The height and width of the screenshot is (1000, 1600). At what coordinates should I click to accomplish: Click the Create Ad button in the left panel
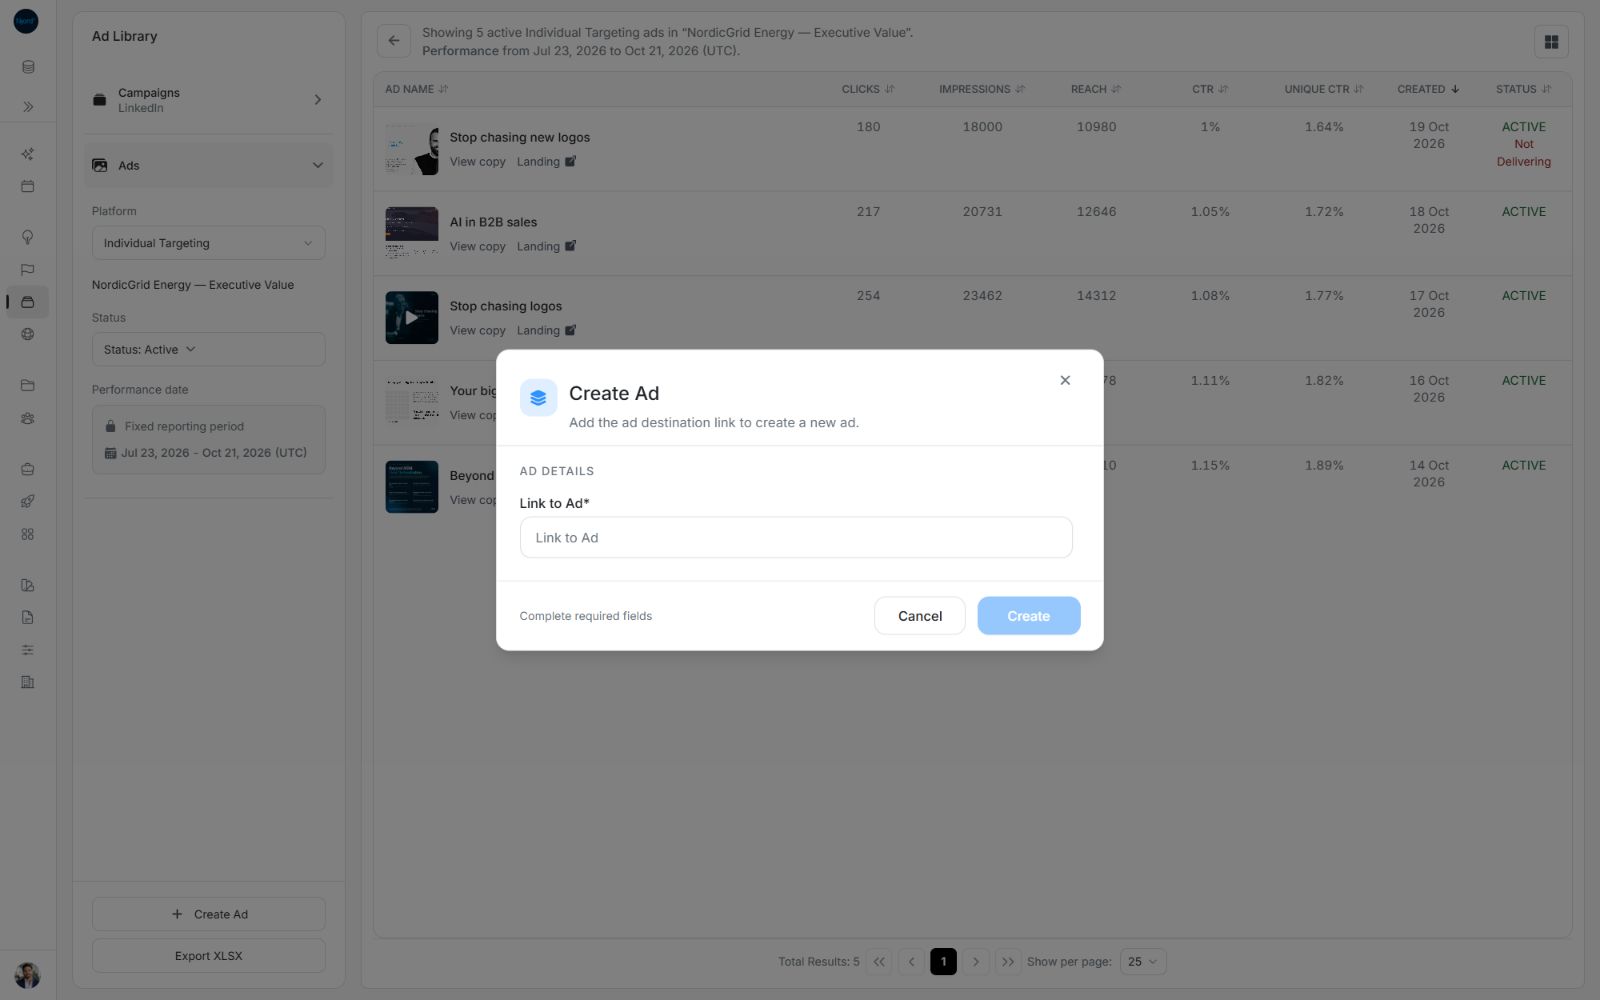[x=208, y=914]
